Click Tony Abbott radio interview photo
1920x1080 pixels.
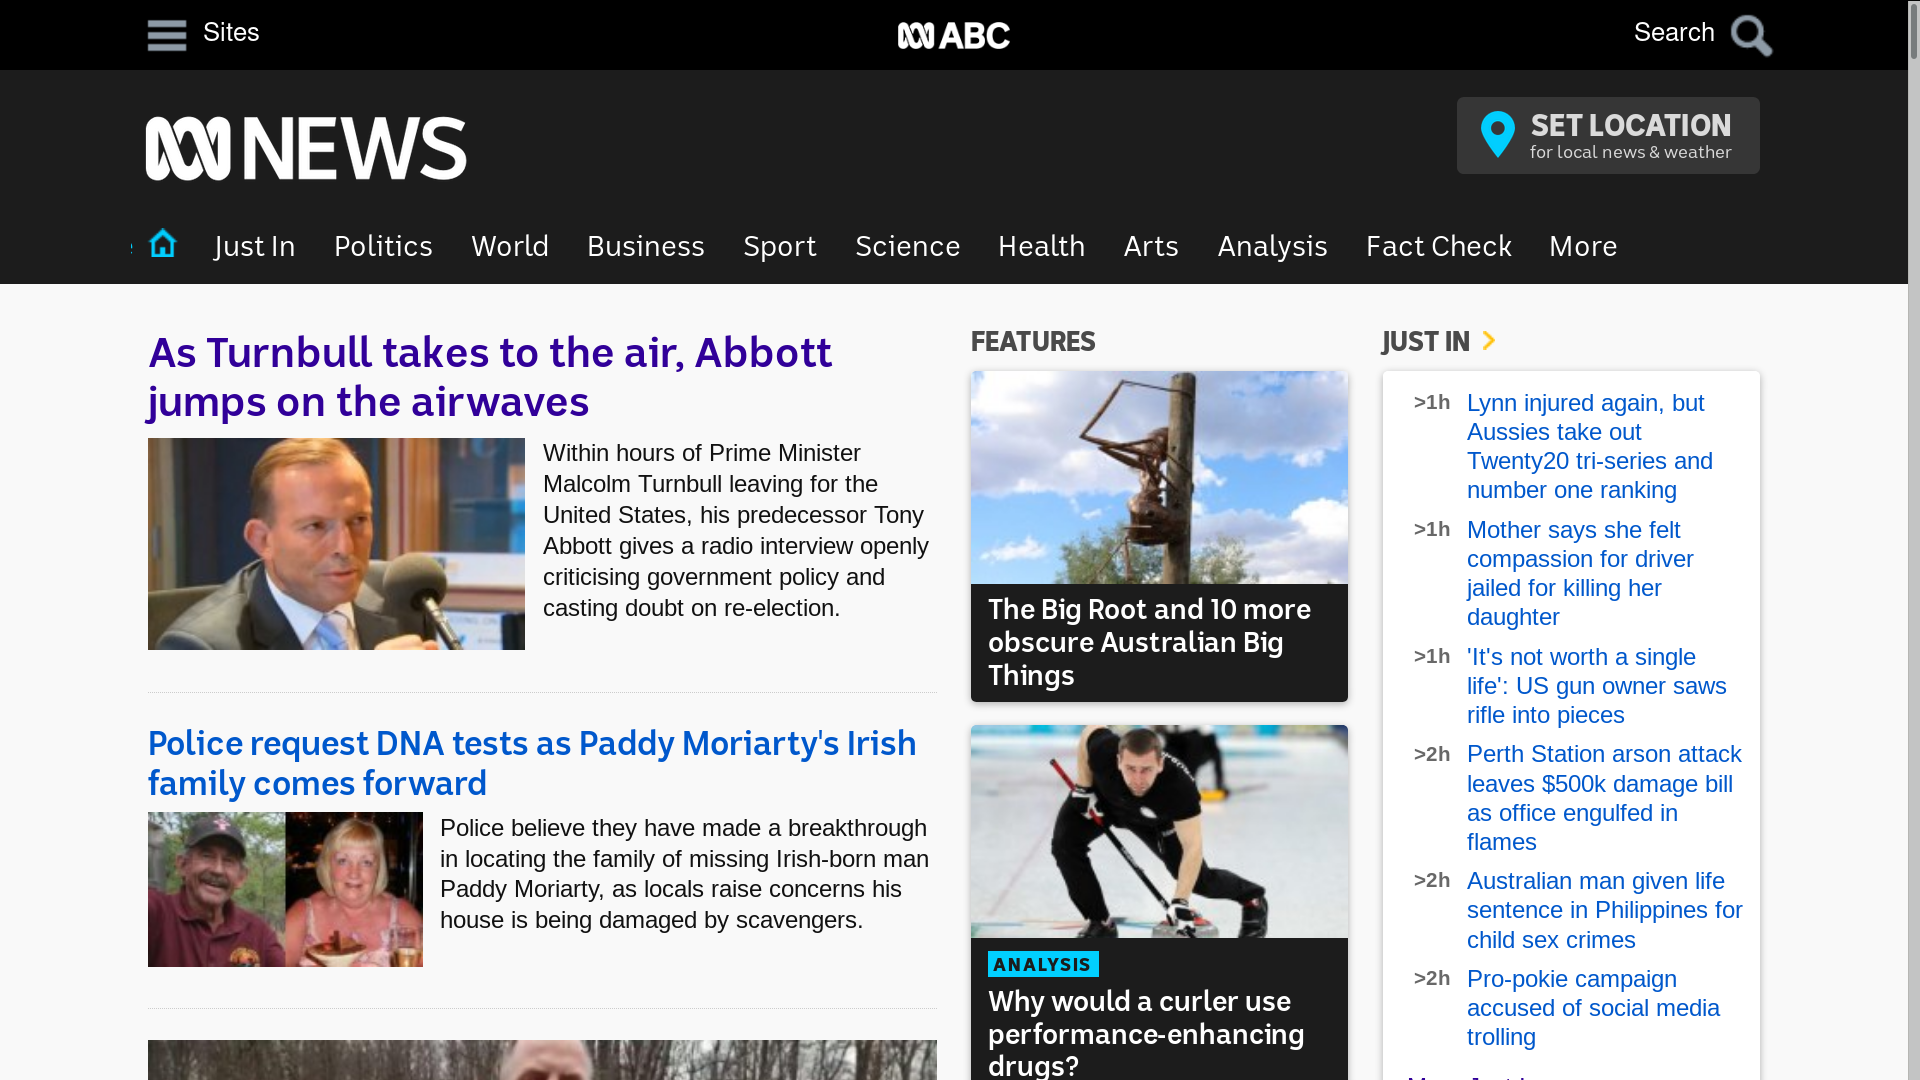click(336, 544)
